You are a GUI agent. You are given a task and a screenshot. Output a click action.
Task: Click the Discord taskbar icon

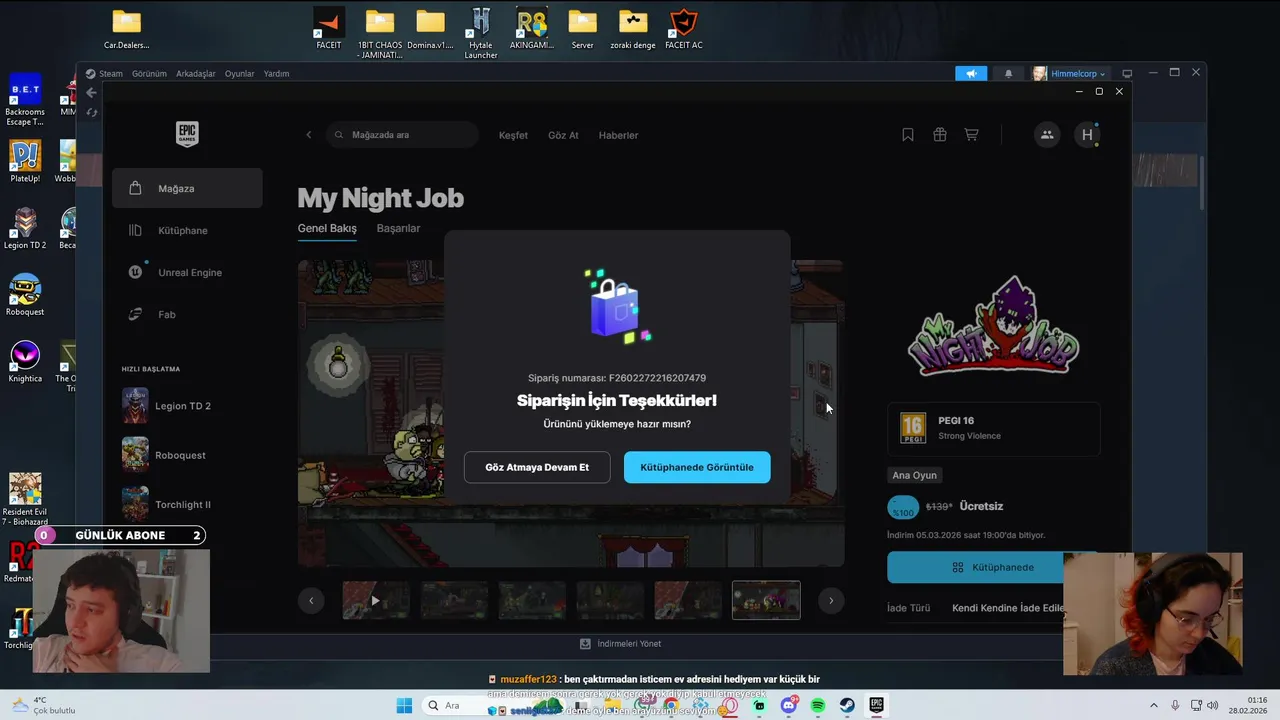point(789,705)
